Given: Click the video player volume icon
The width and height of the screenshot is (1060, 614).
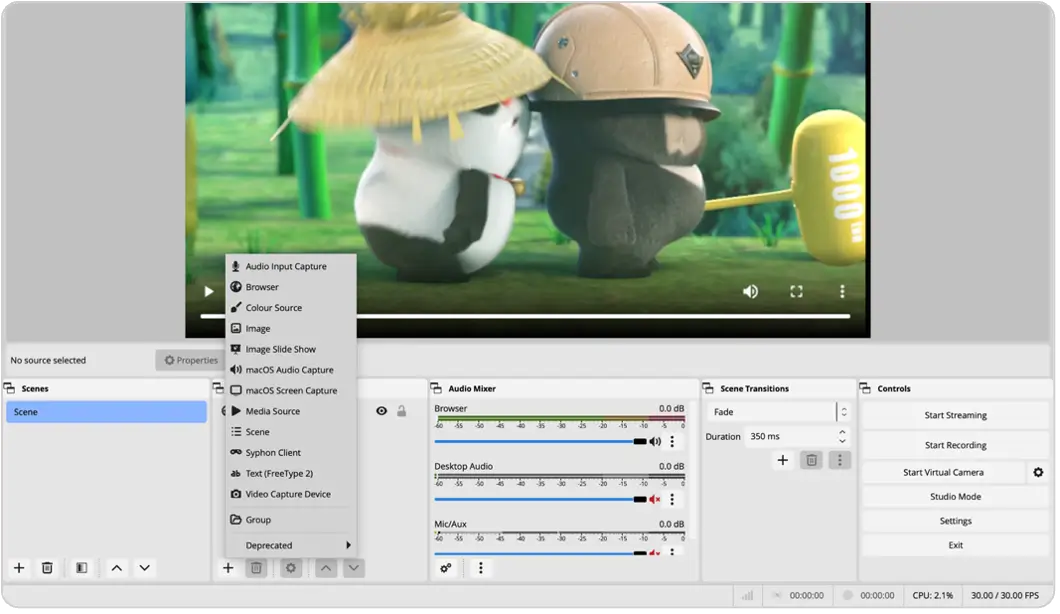Looking at the screenshot, I should tap(751, 292).
